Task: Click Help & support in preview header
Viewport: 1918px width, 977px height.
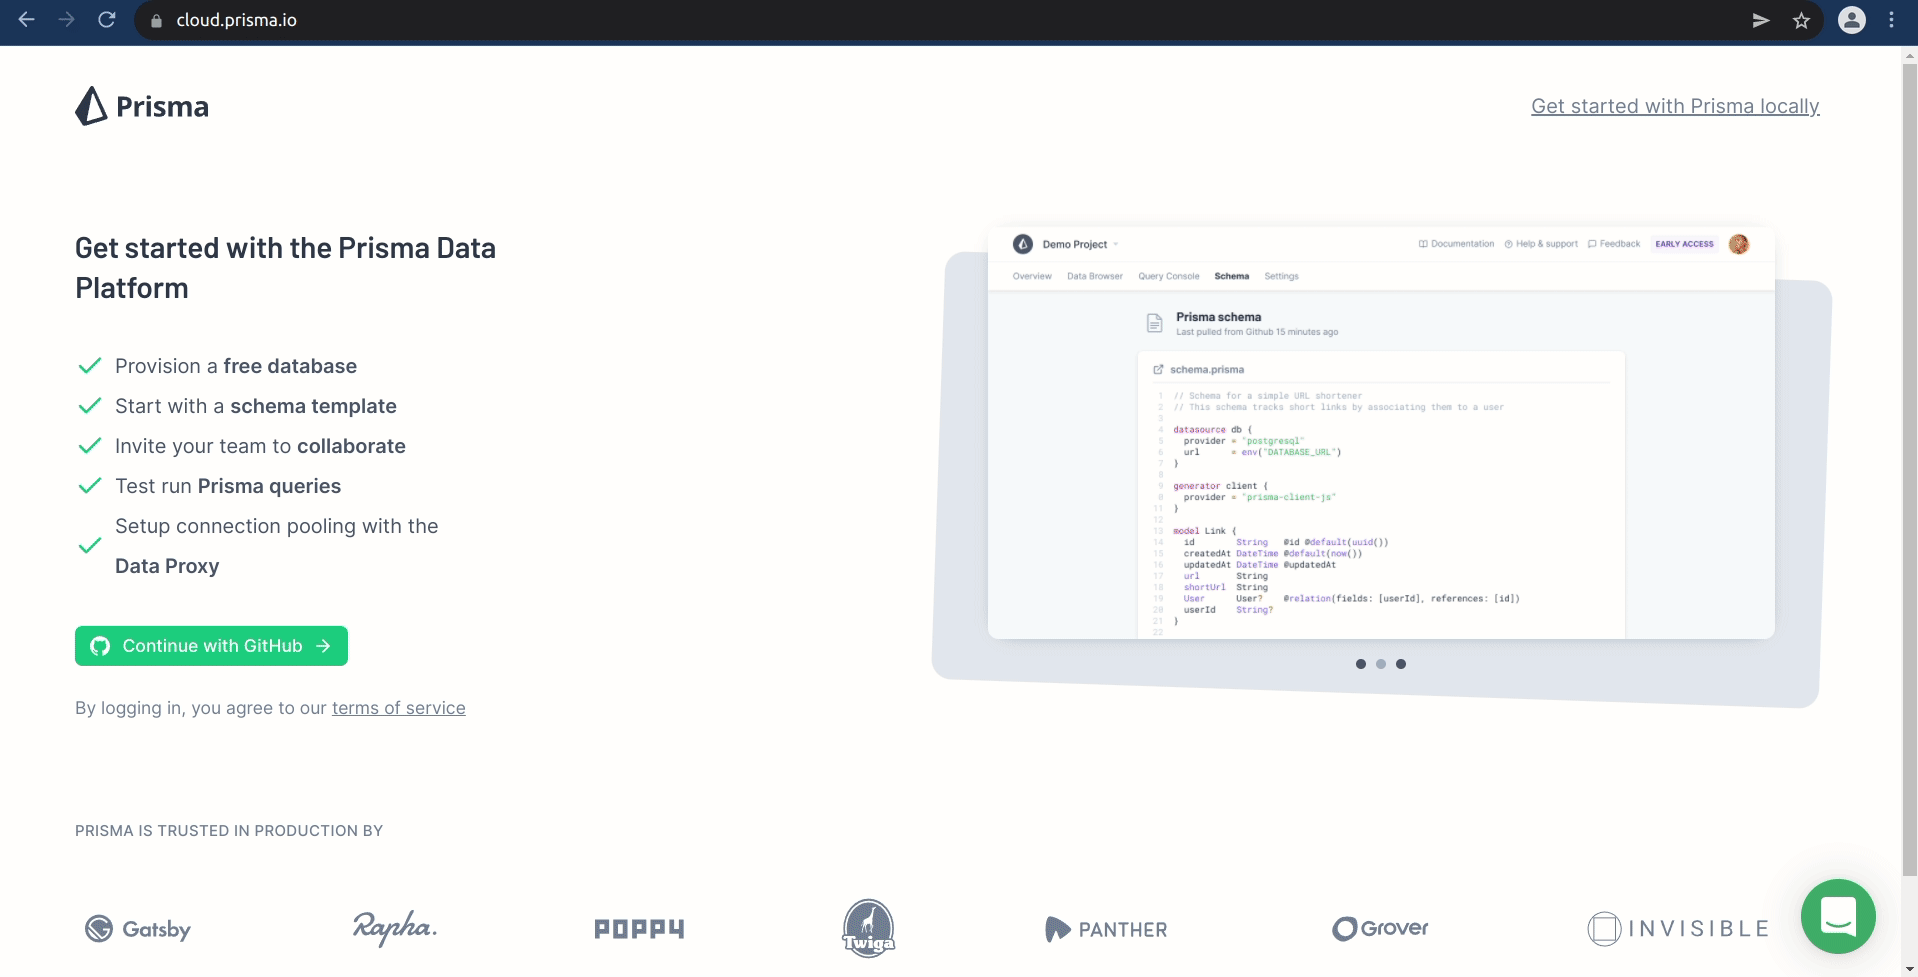Action: [x=1541, y=244]
